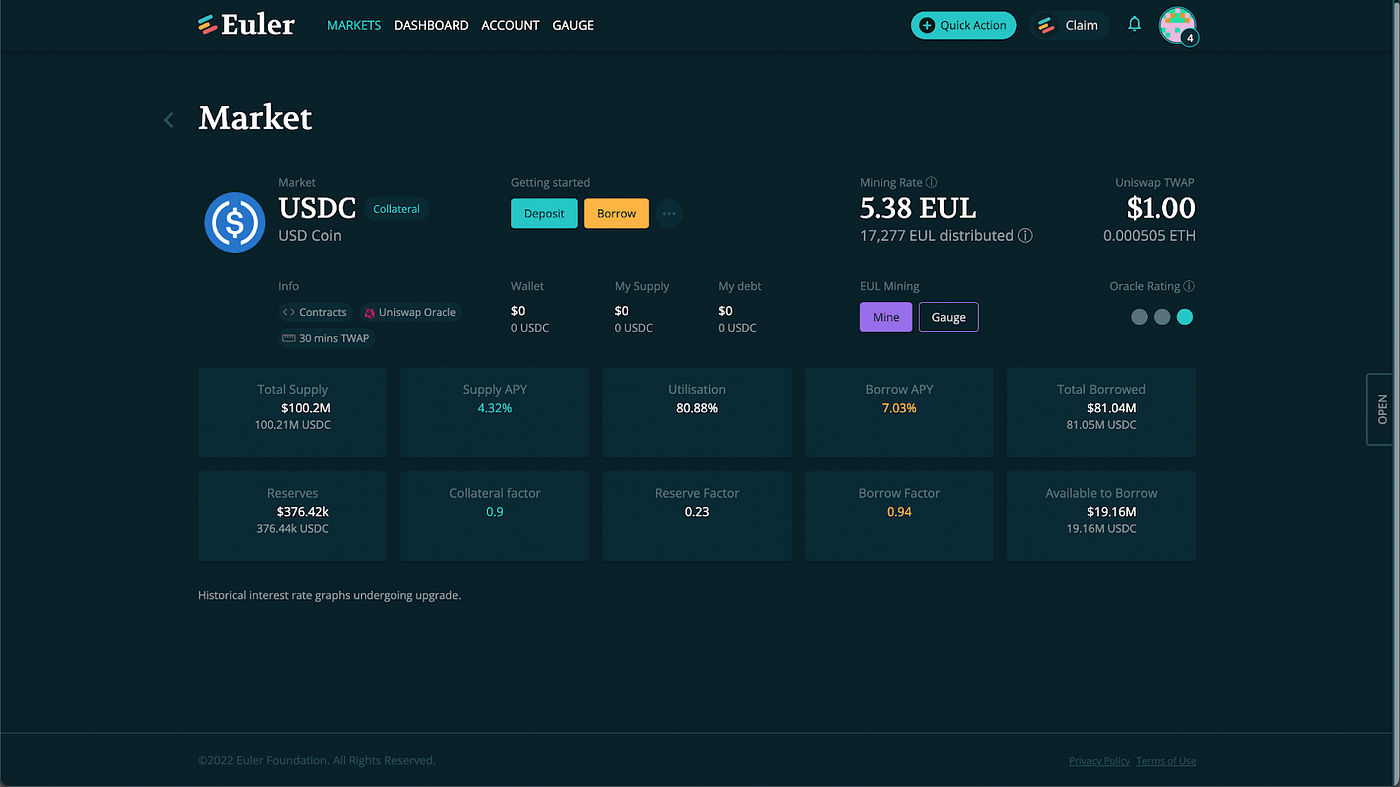1400x787 pixels.
Task: Click the 5.38 EUL mining rate
Action: [918, 208]
